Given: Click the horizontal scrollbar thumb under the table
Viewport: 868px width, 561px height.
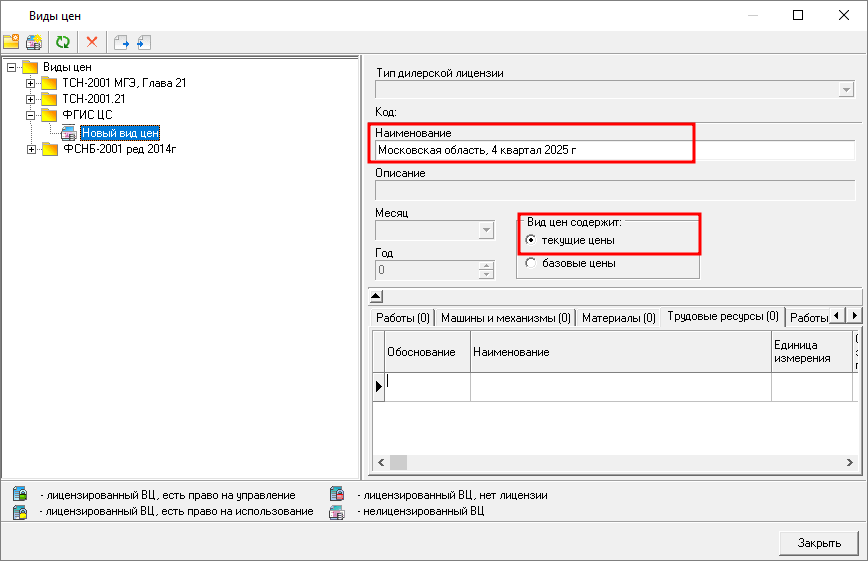Looking at the screenshot, I should (398, 462).
